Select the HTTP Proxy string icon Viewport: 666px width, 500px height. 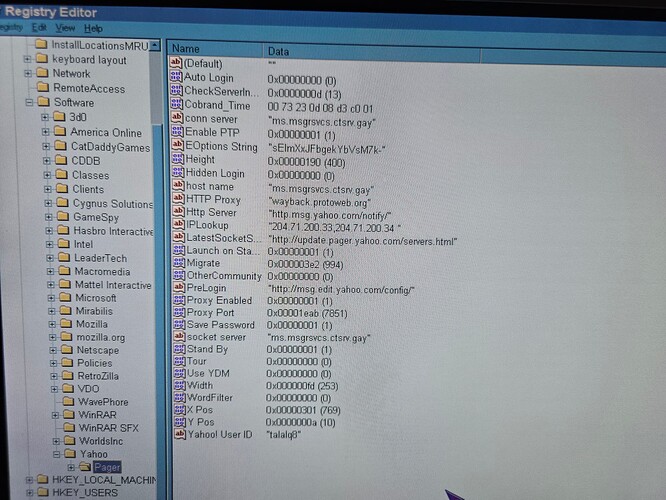tap(178, 198)
